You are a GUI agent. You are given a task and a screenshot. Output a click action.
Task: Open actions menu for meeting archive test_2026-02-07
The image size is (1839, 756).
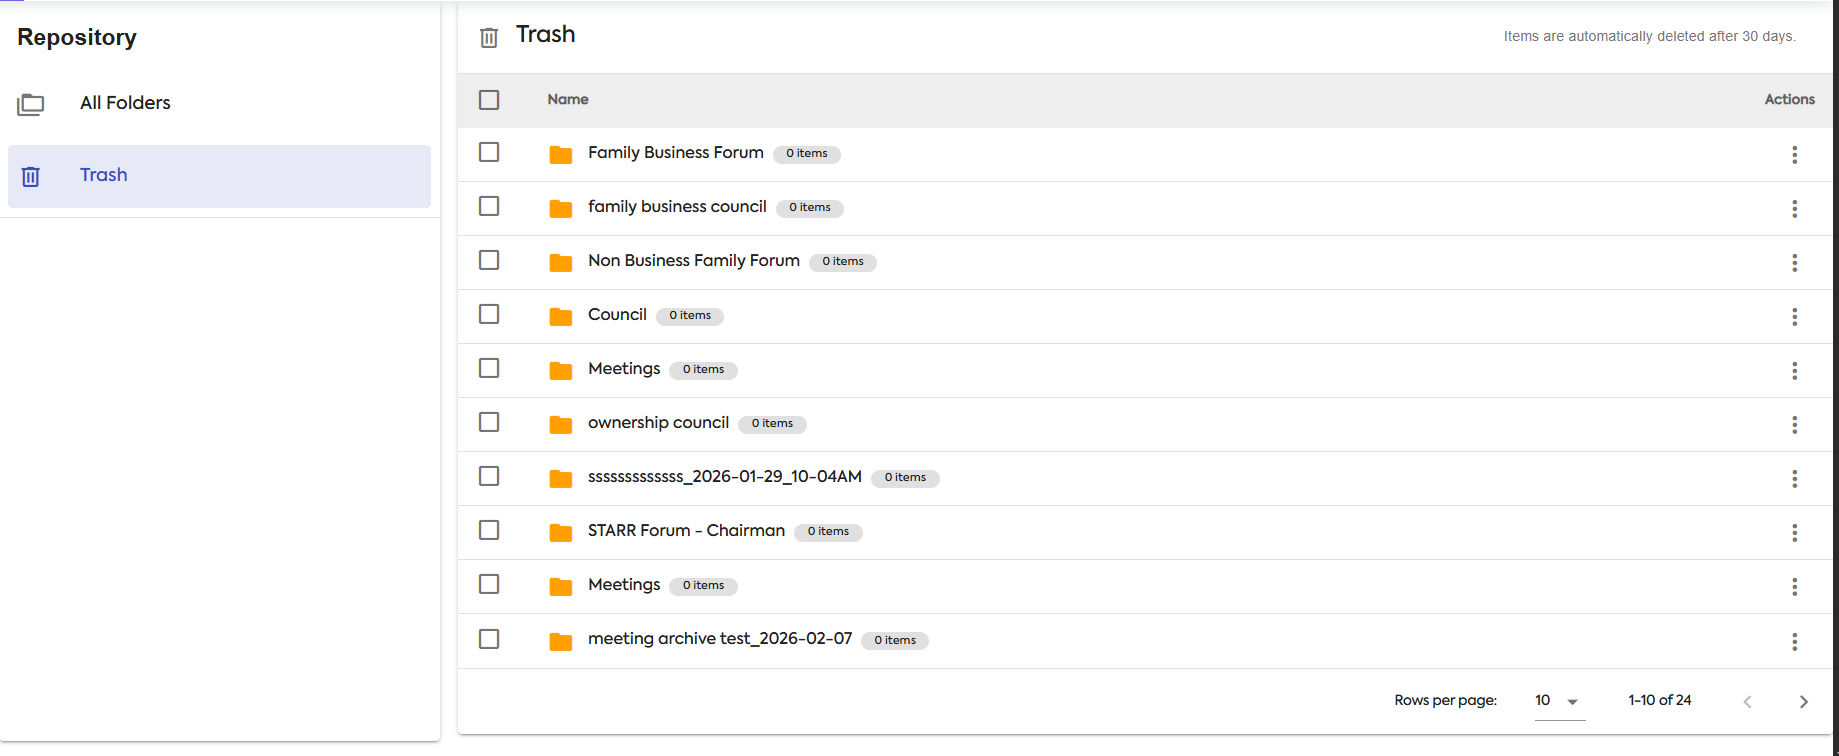tap(1794, 641)
